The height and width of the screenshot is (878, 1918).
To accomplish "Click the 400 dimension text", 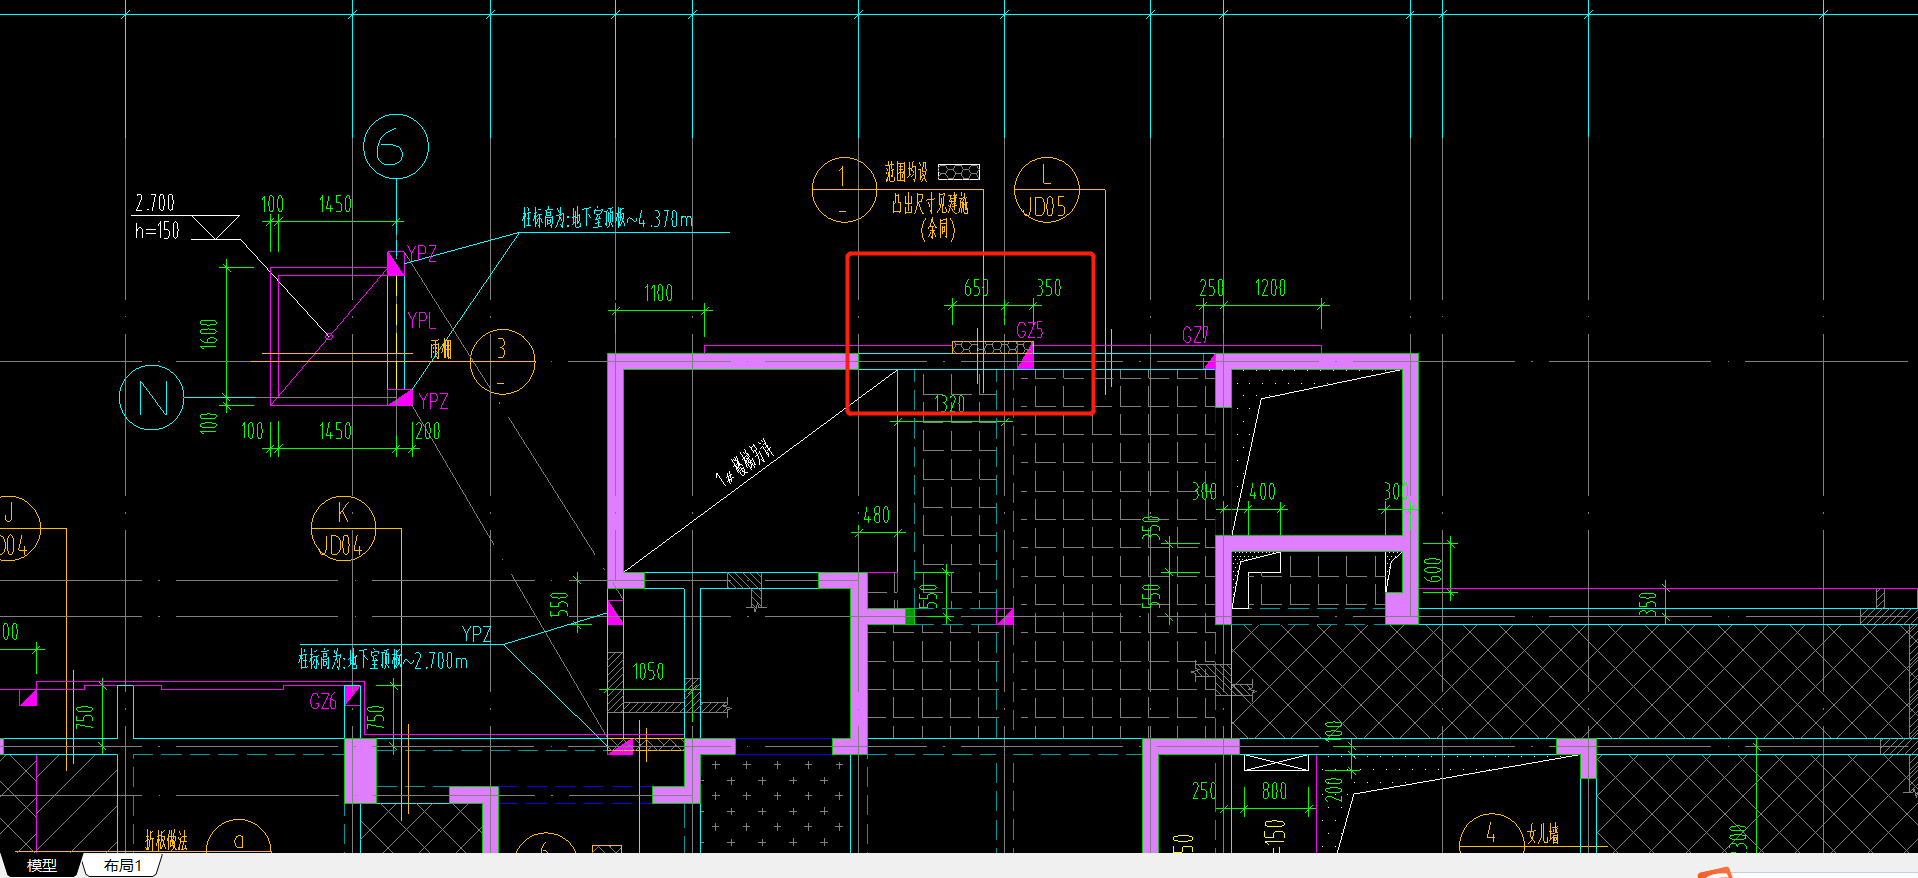I will [x=1263, y=492].
